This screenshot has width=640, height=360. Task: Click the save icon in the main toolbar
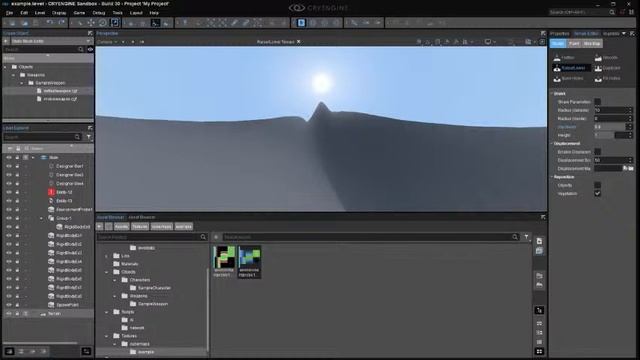tap(35, 23)
